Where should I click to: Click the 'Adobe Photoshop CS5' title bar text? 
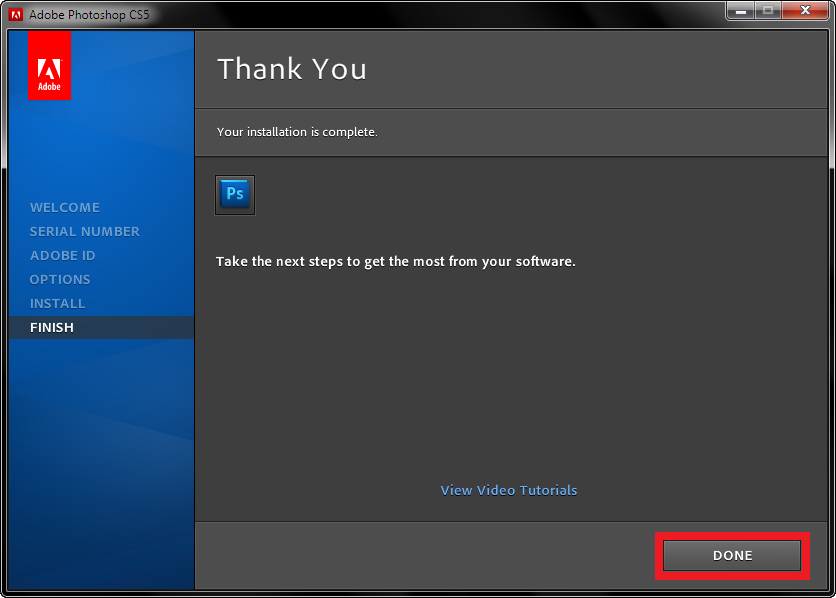click(x=89, y=15)
